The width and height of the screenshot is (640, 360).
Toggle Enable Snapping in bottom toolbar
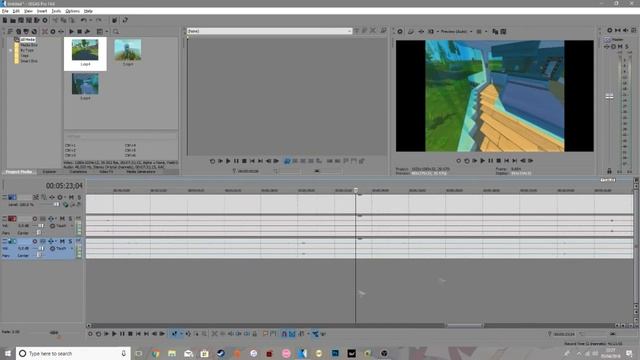click(284, 334)
